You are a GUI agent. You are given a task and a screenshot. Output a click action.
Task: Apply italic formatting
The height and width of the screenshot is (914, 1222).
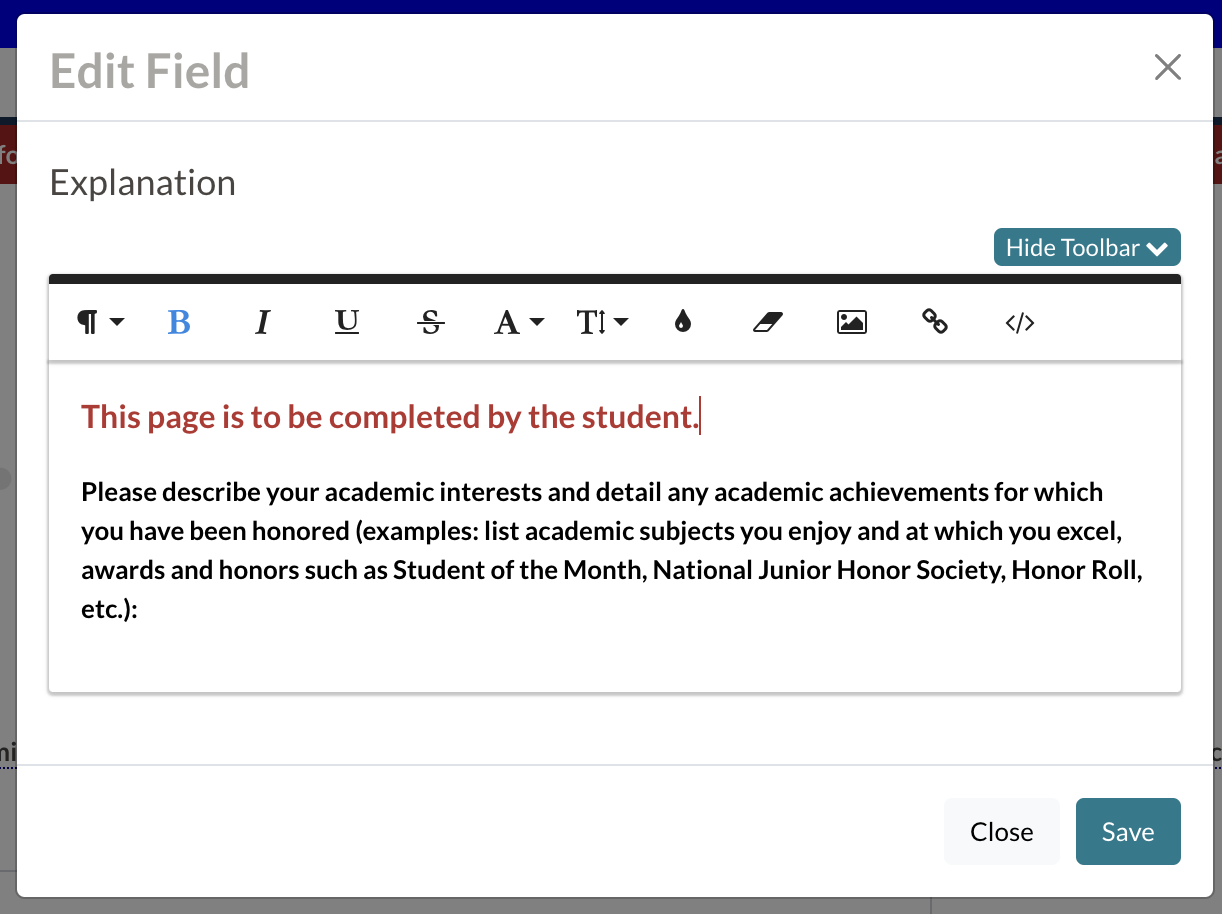point(262,322)
